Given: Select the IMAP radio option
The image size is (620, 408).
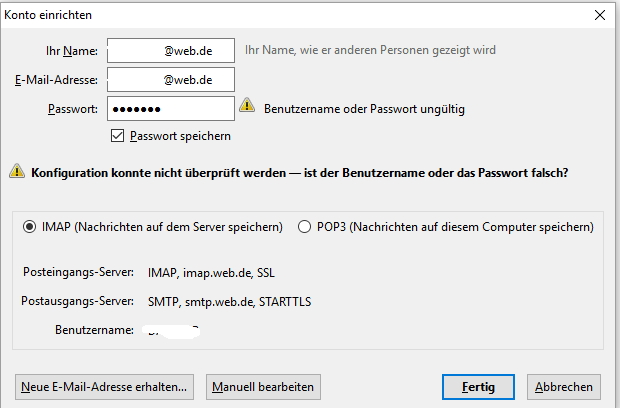Looking at the screenshot, I should point(29,227).
